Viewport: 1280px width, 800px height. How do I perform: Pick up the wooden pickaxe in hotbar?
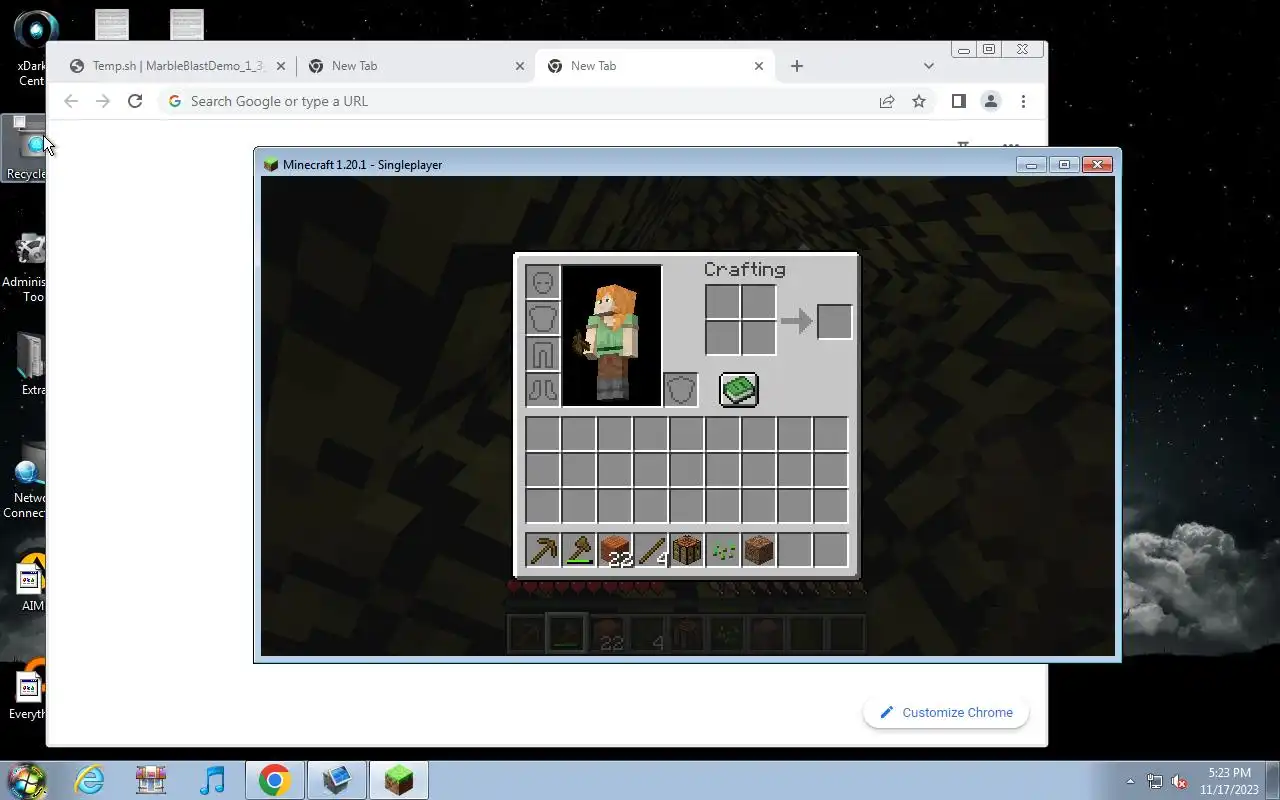click(543, 550)
